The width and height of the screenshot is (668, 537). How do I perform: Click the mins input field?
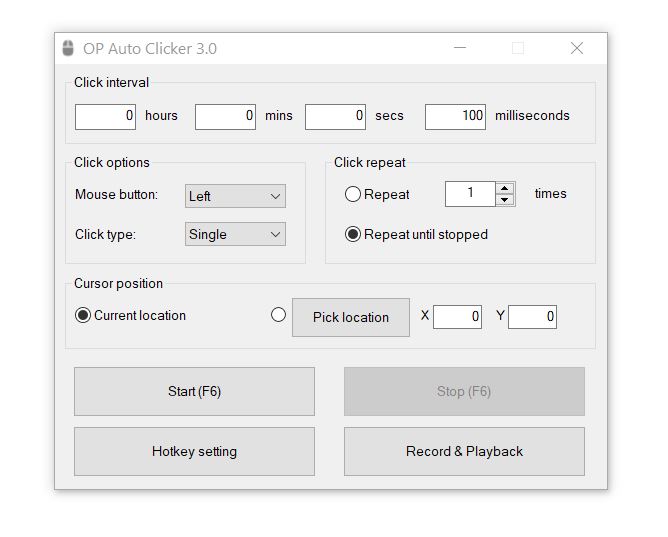[x=225, y=116]
